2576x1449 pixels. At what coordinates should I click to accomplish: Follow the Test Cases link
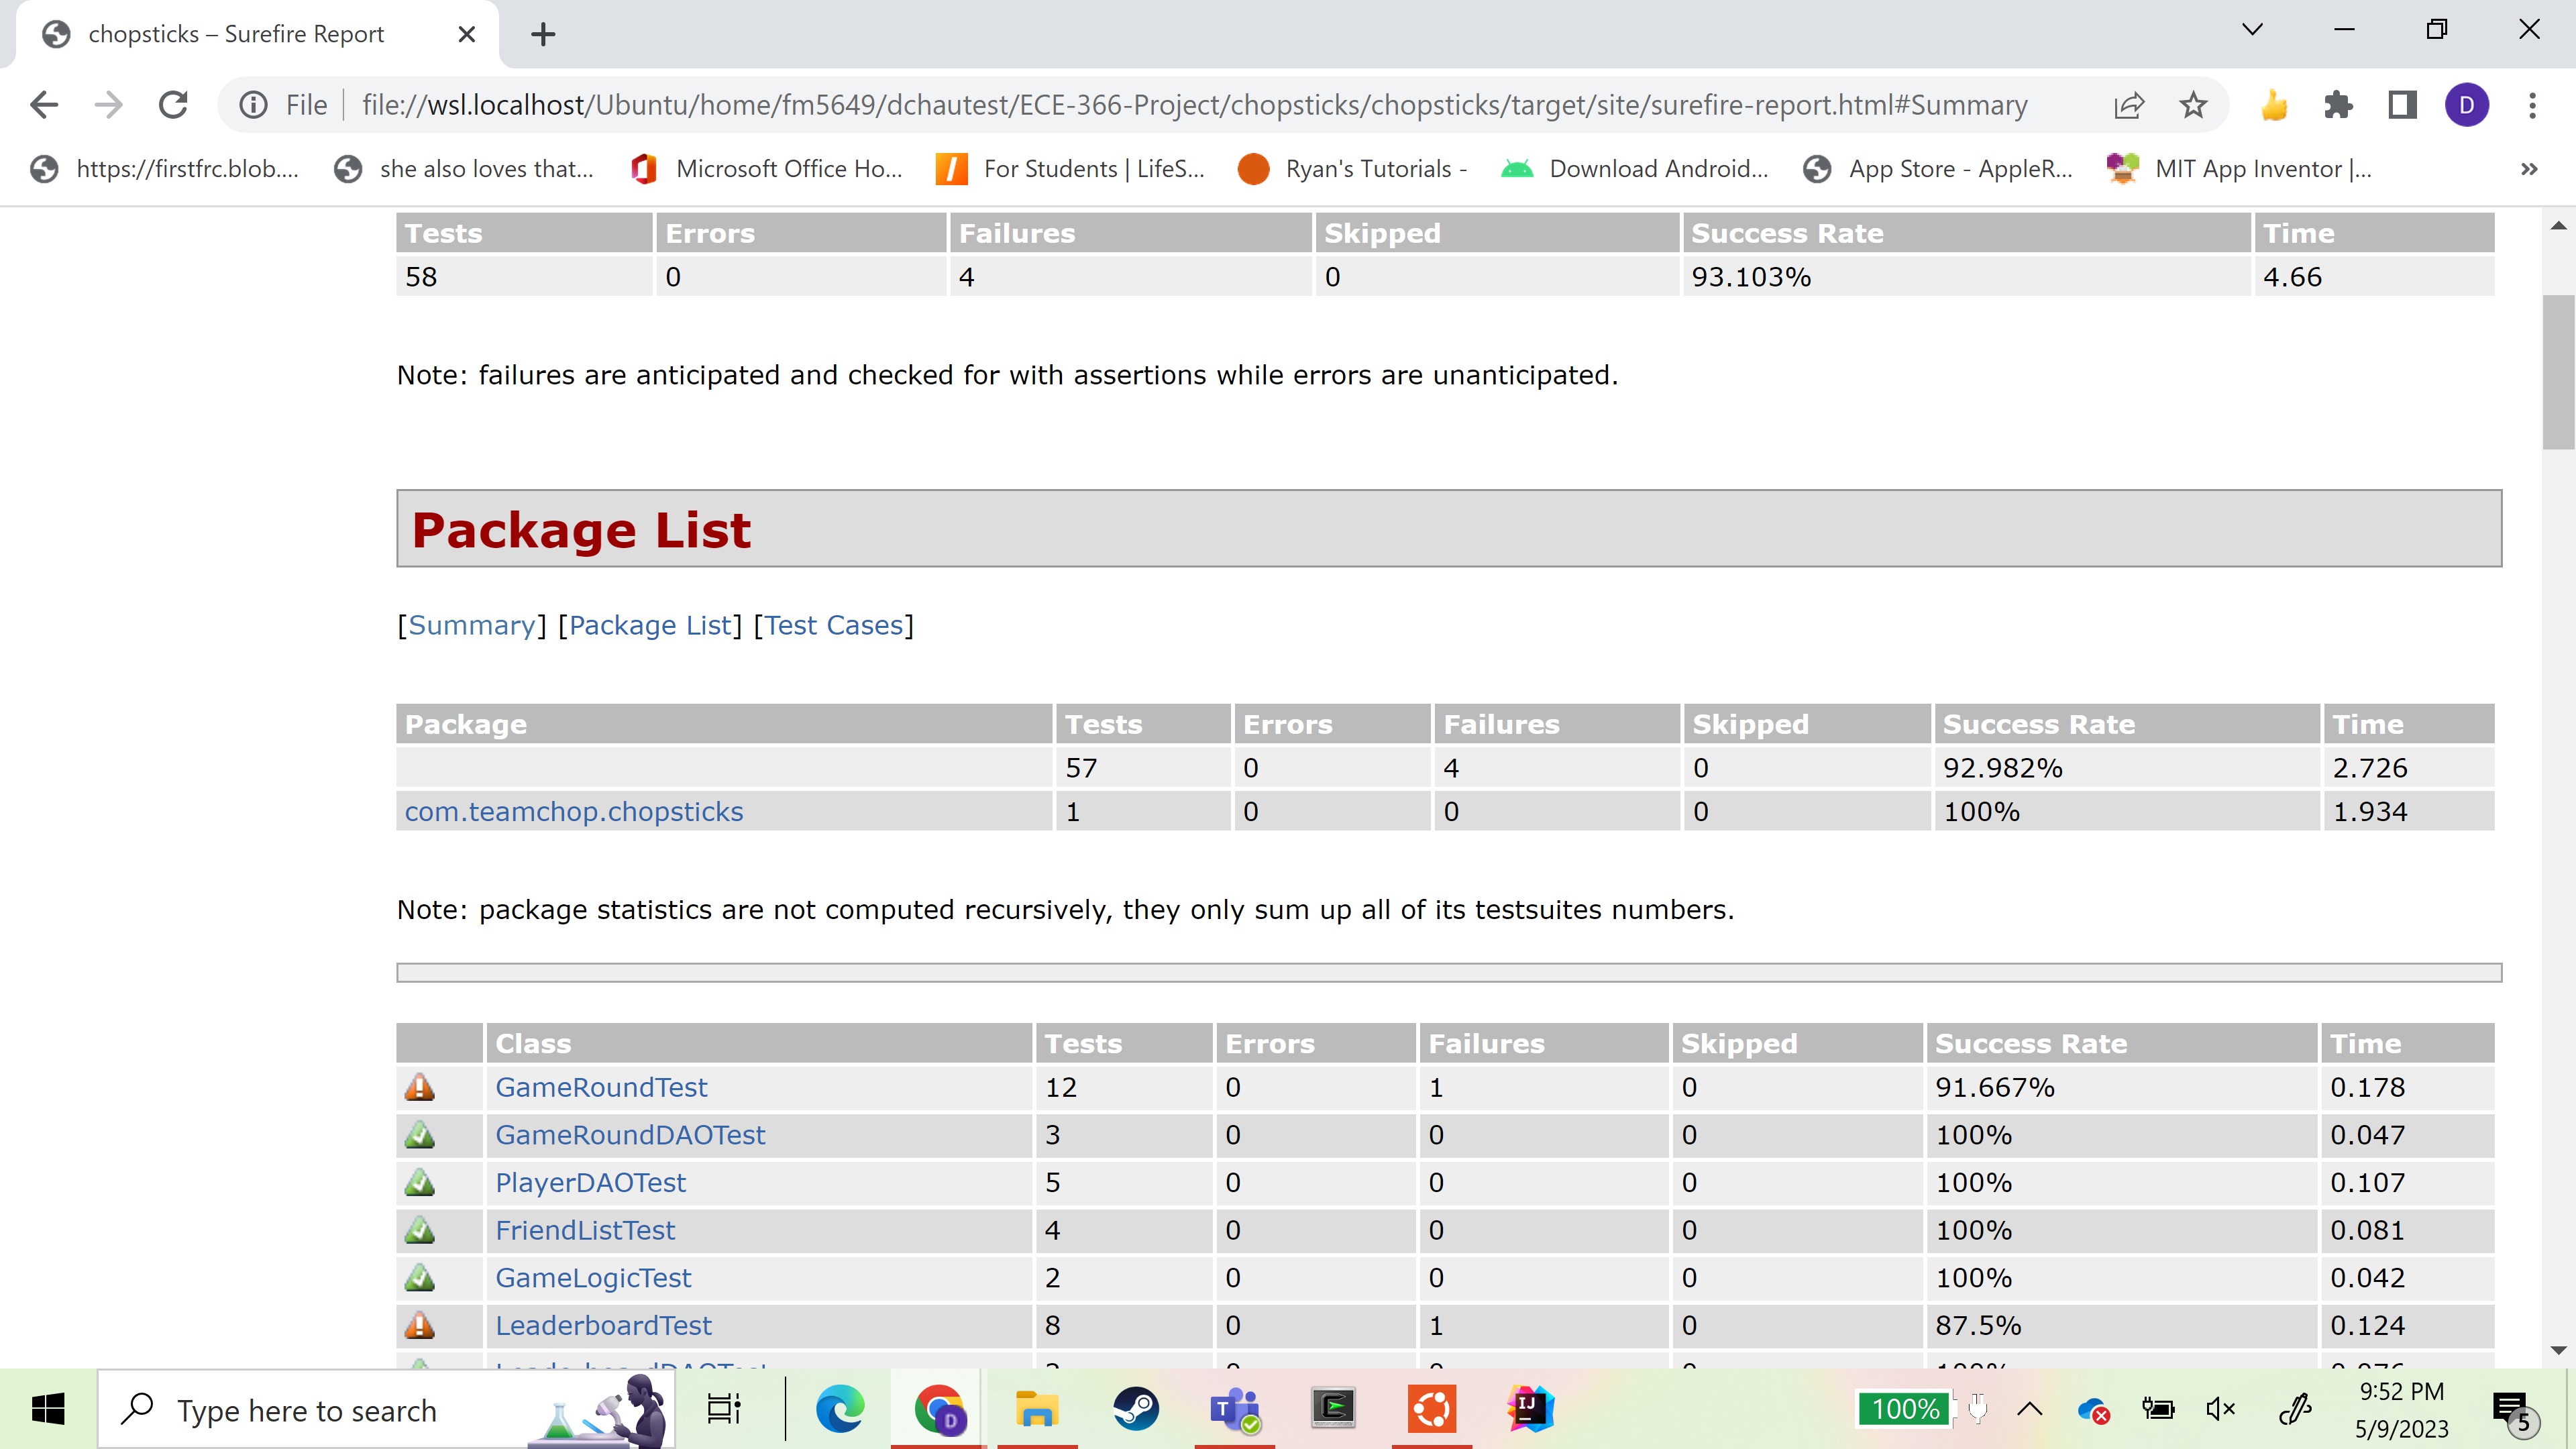pos(834,625)
